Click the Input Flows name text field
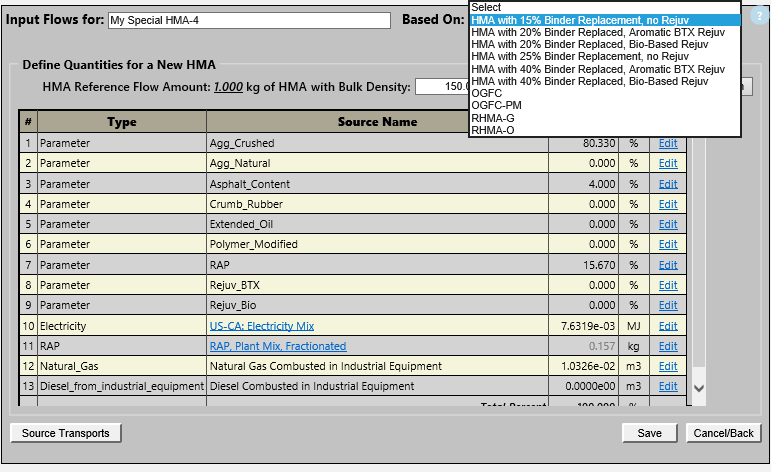The height and width of the screenshot is (472, 771). [248, 20]
